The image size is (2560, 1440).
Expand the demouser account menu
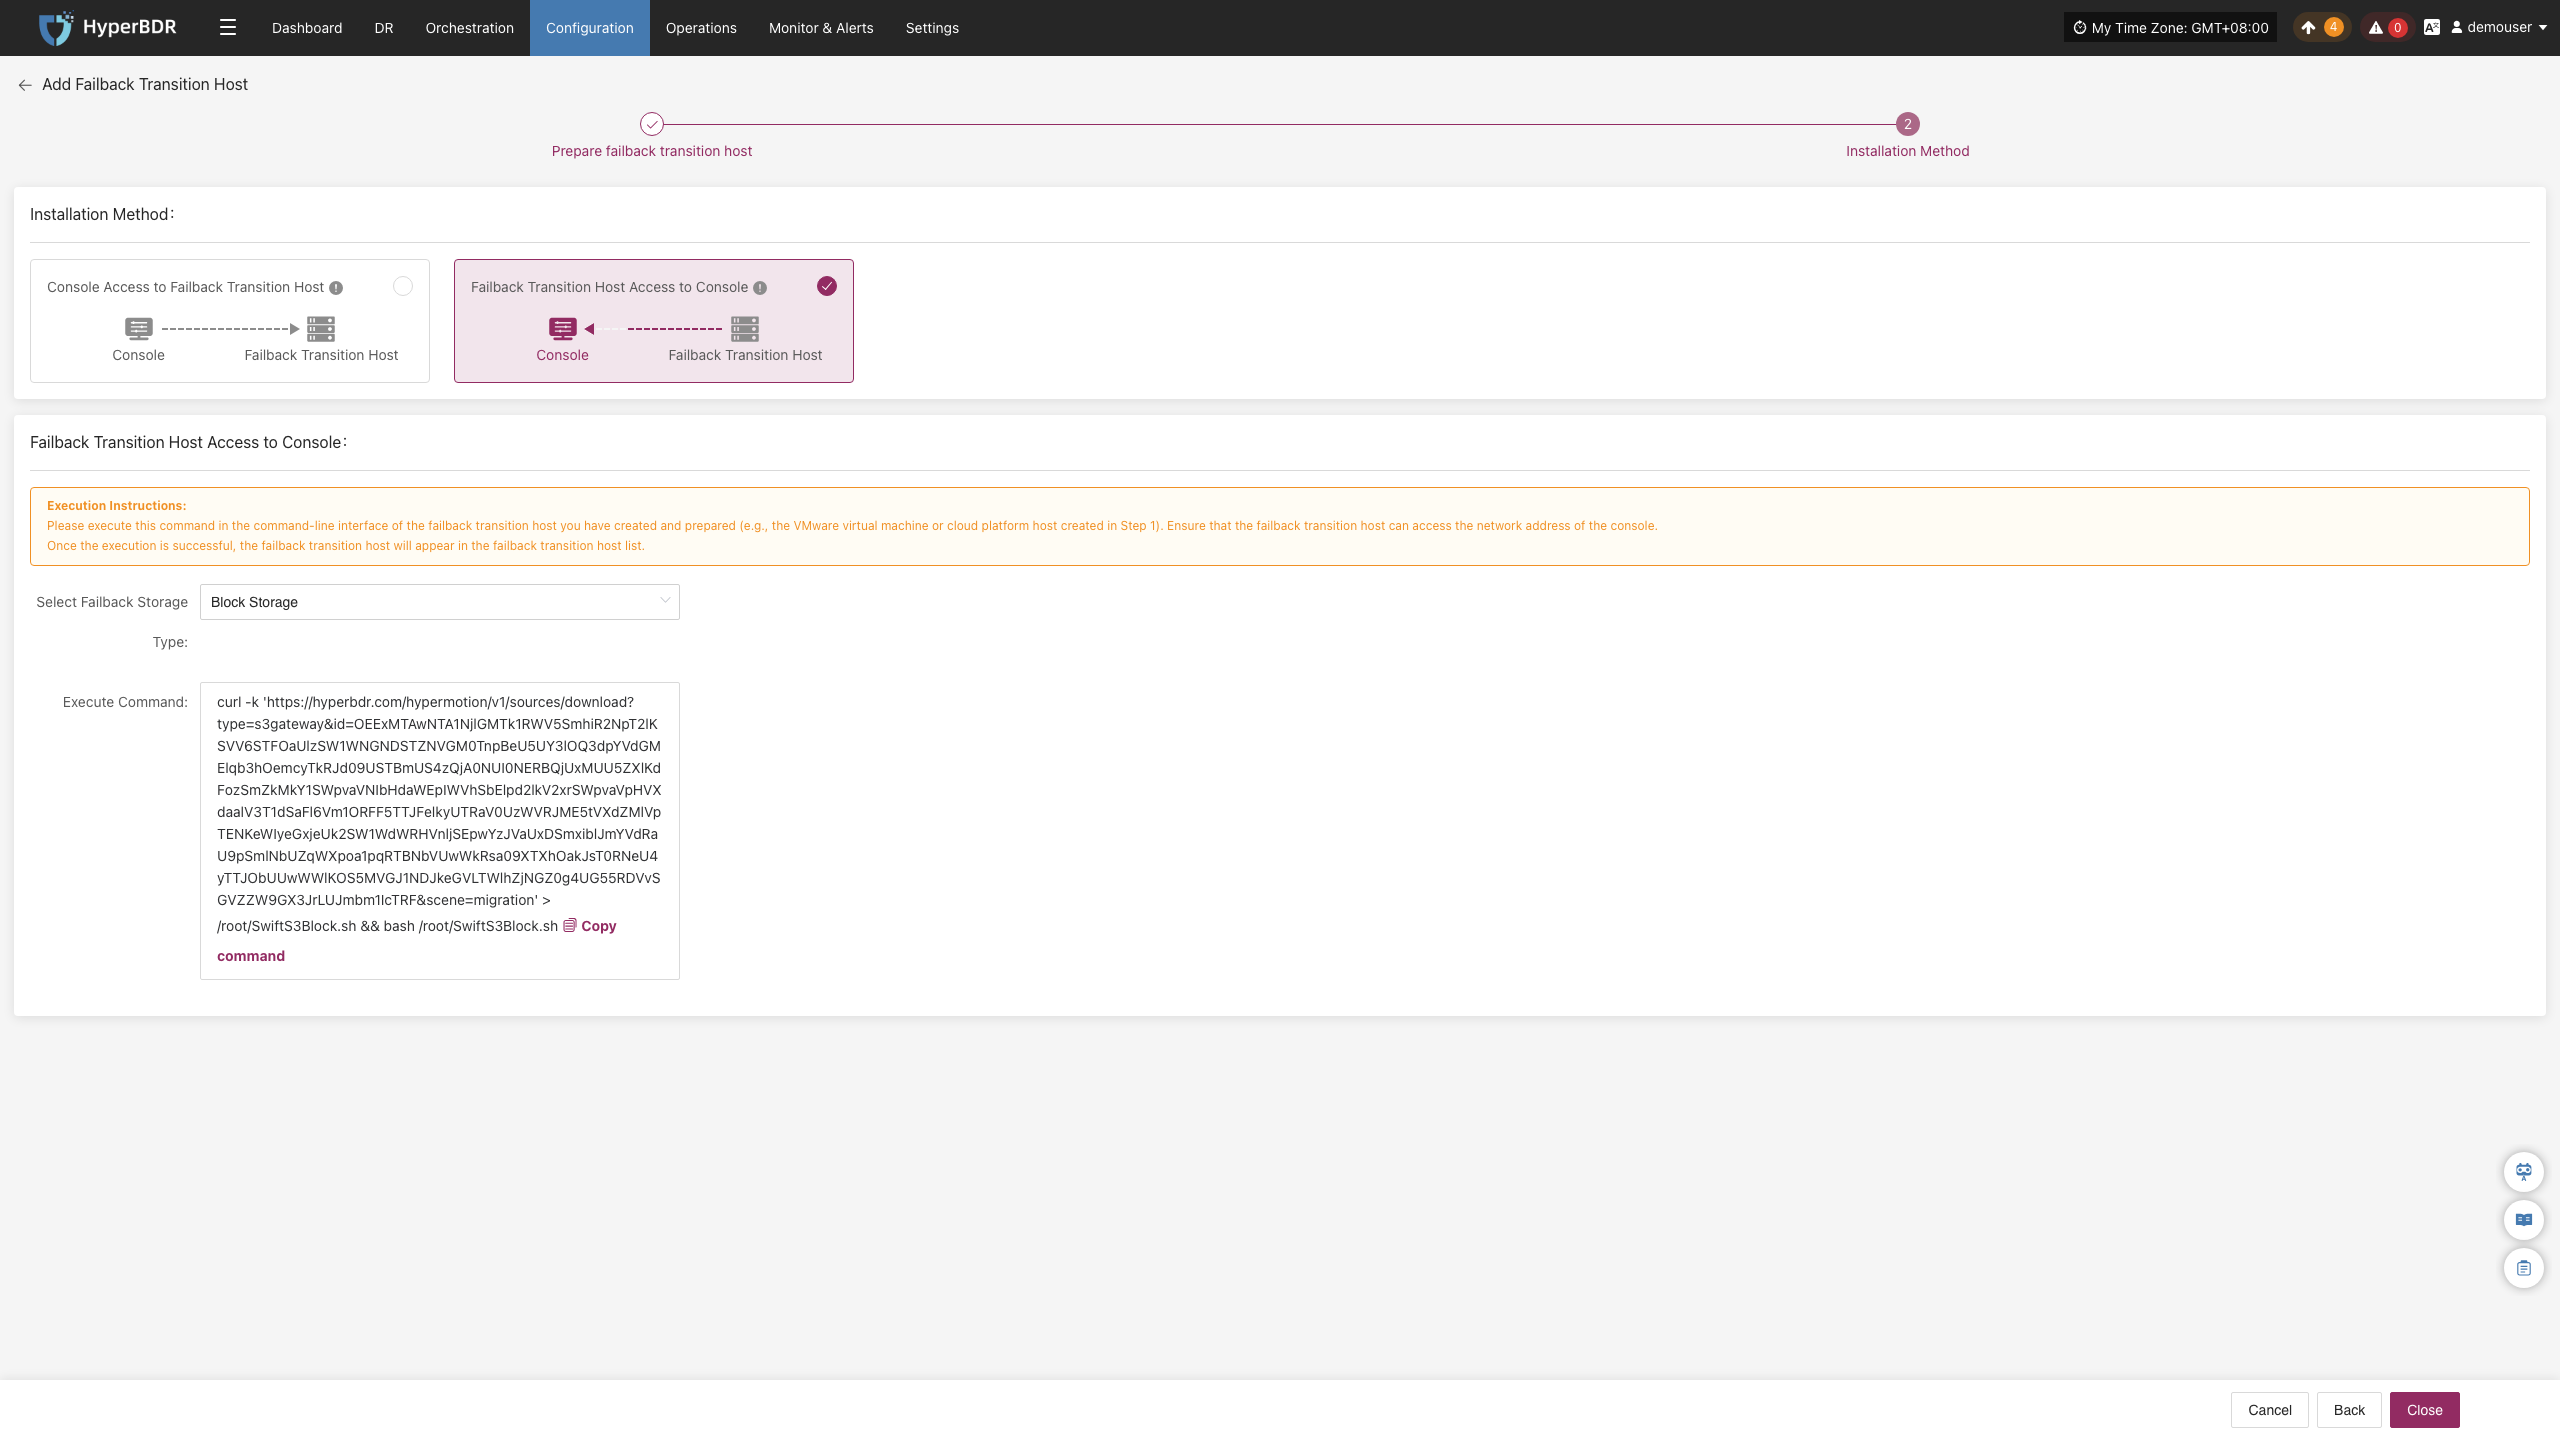pyautogui.click(x=2499, y=28)
